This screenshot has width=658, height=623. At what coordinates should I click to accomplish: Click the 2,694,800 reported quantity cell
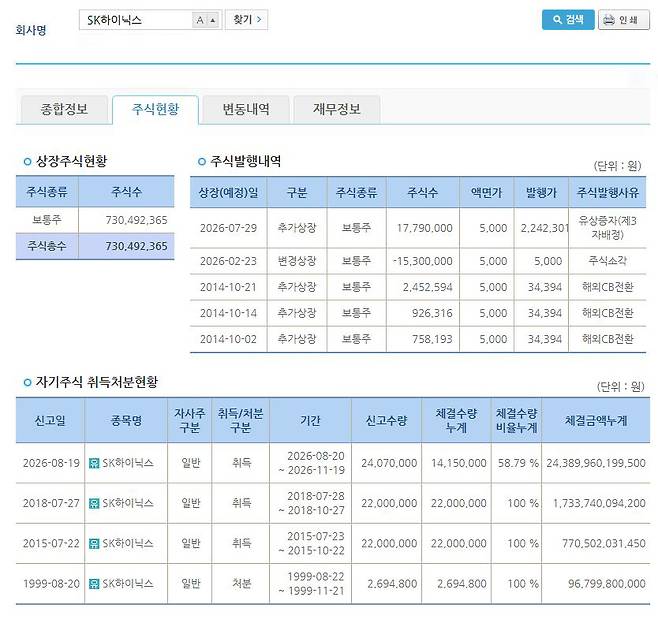[387, 584]
